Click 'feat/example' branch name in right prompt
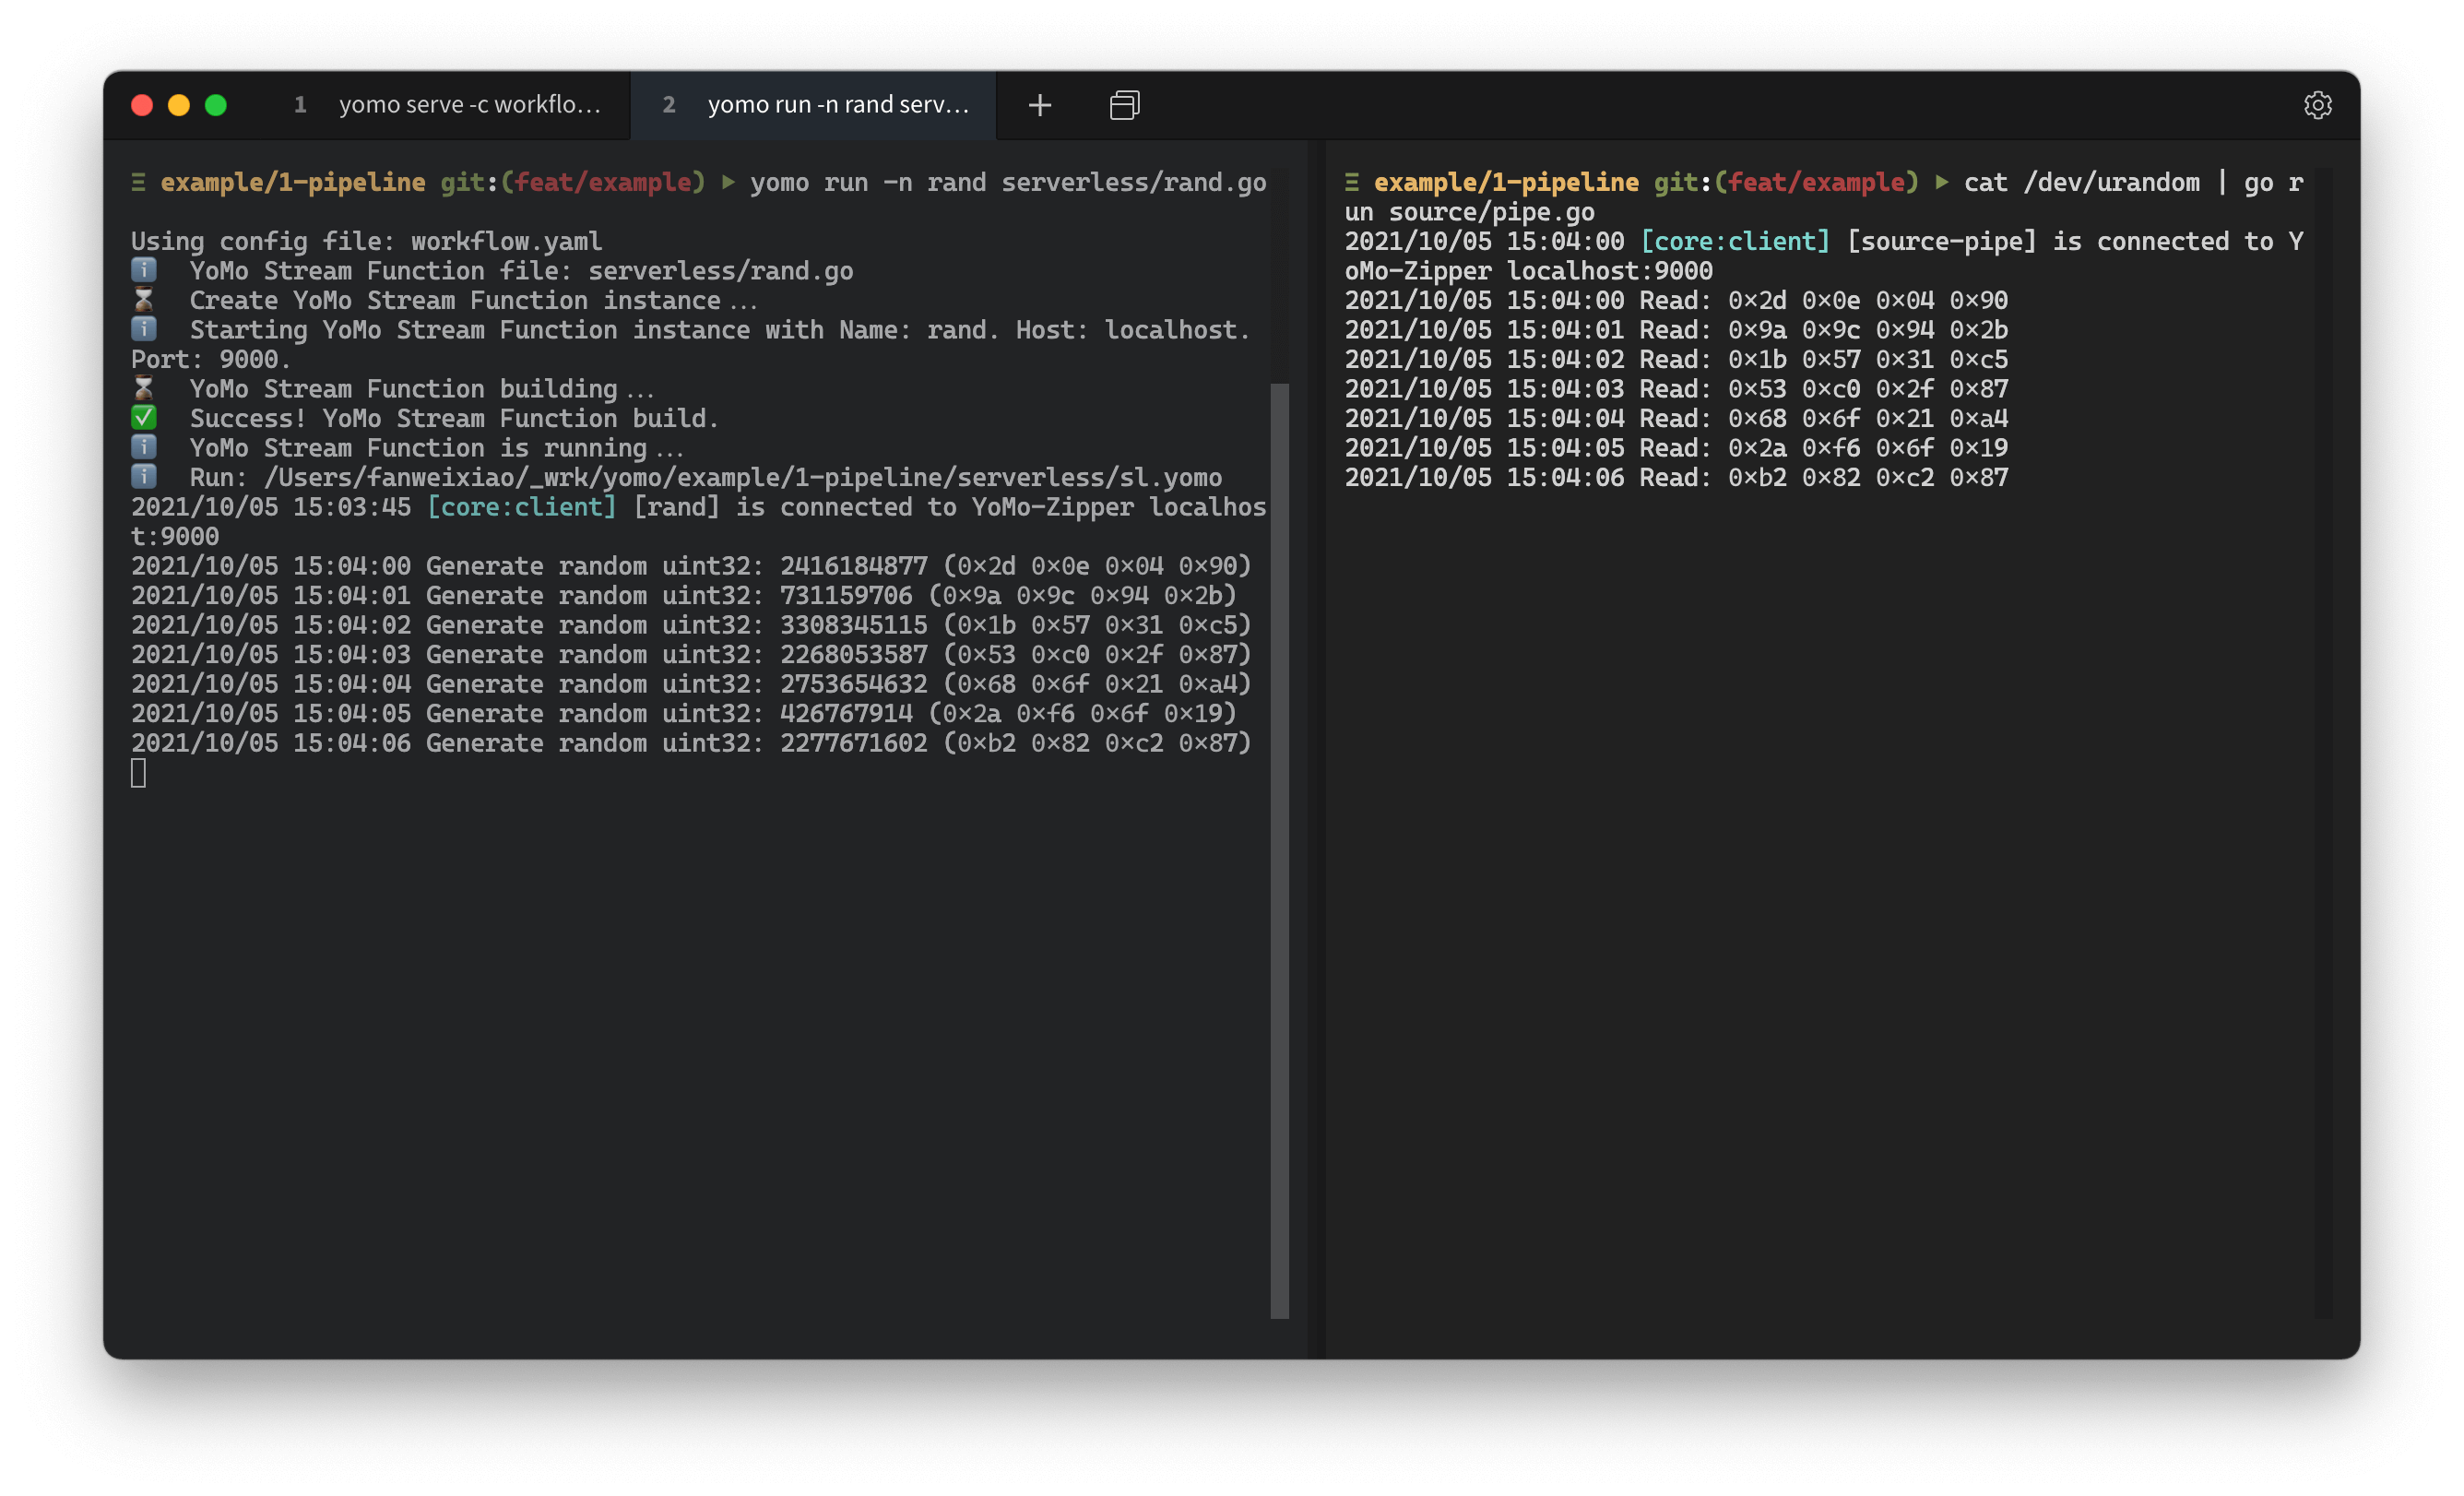 [1816, 182]
